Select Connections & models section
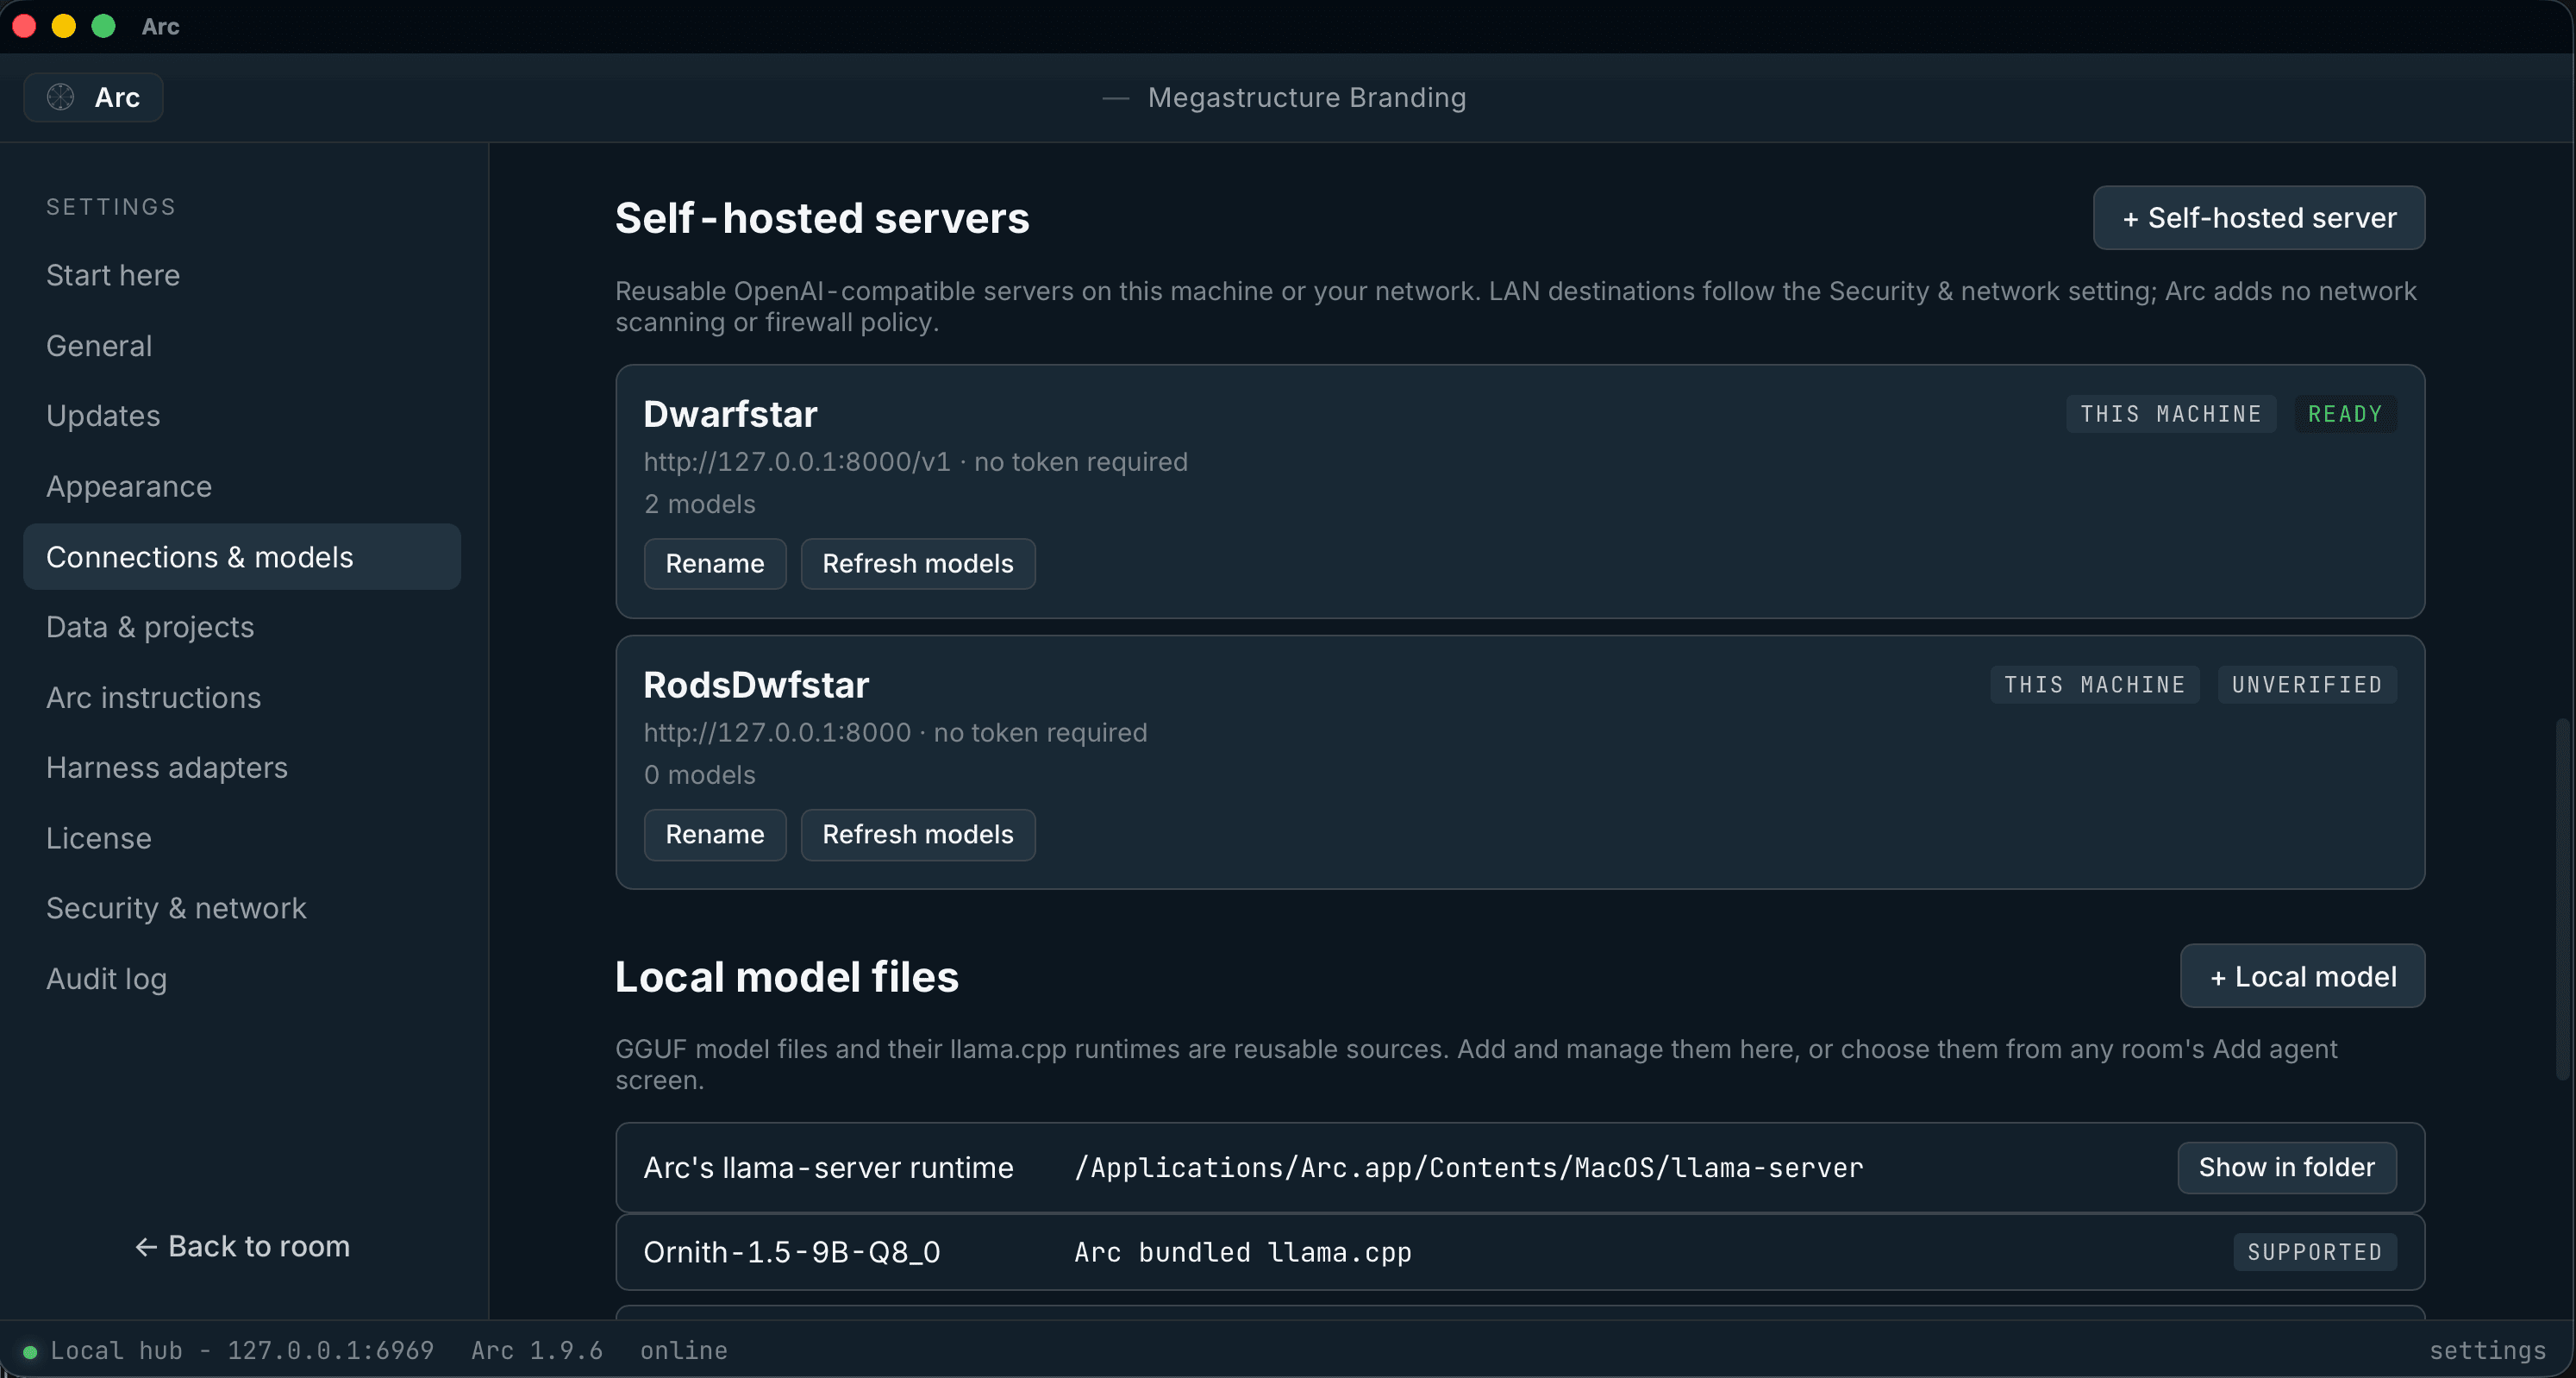The width and height of the screenshot is (2576, 1378). [241, 557]
